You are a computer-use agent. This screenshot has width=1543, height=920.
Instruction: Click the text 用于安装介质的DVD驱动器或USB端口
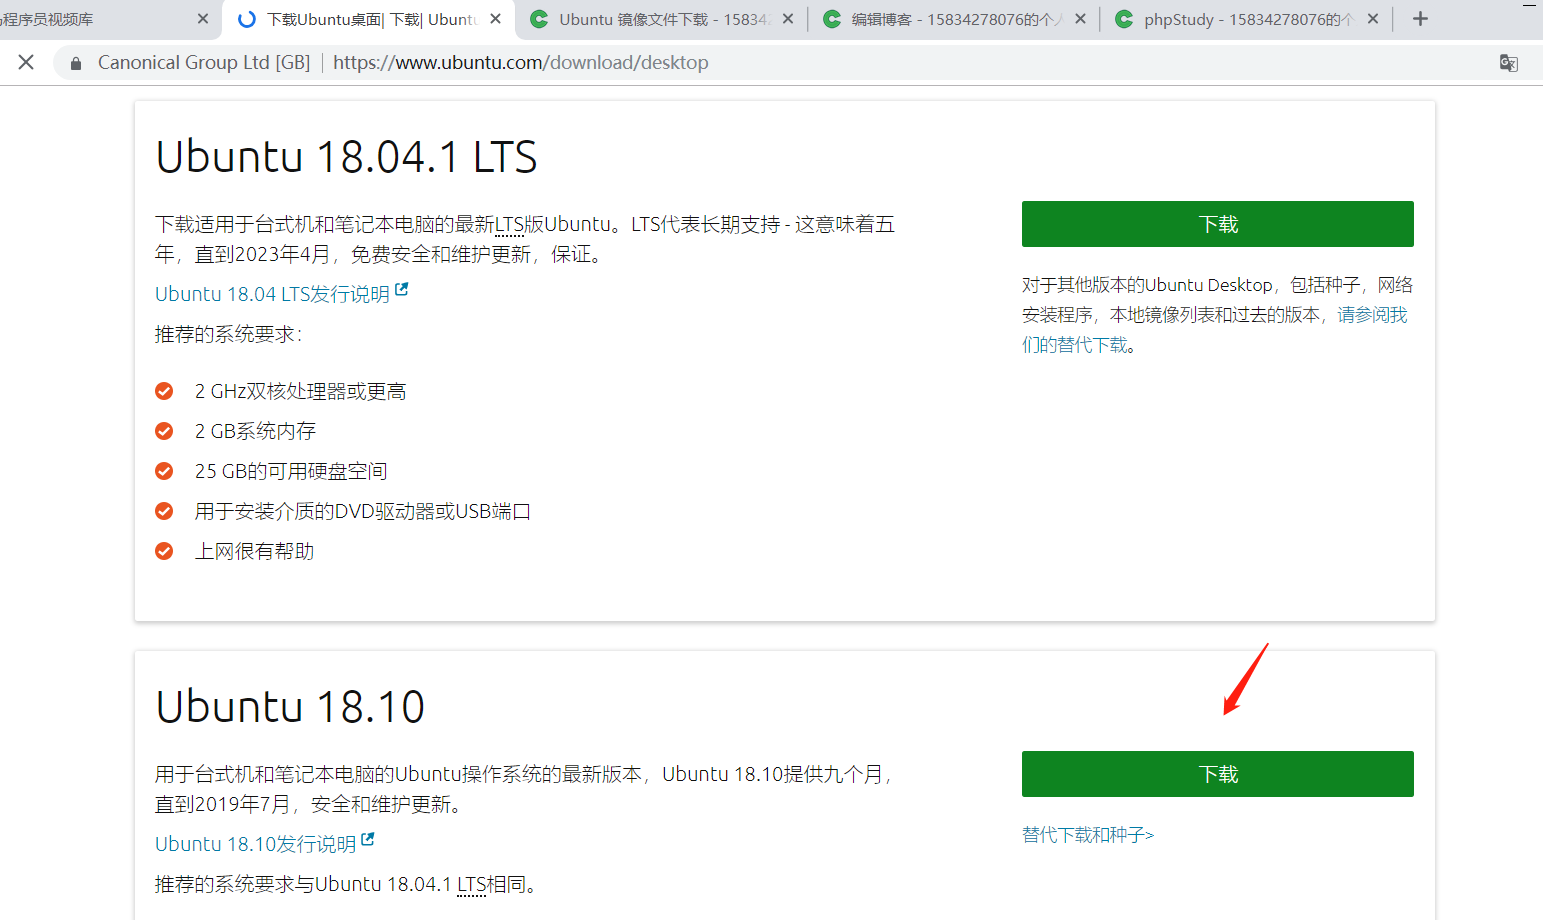362,511
